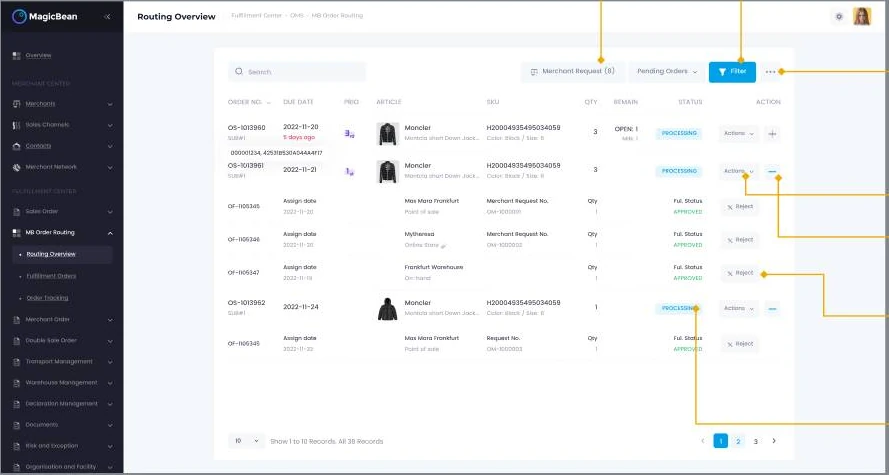The image size is (889, 475).
Task: Click the Contacts sidebar icon
Action: click(16, 146)
